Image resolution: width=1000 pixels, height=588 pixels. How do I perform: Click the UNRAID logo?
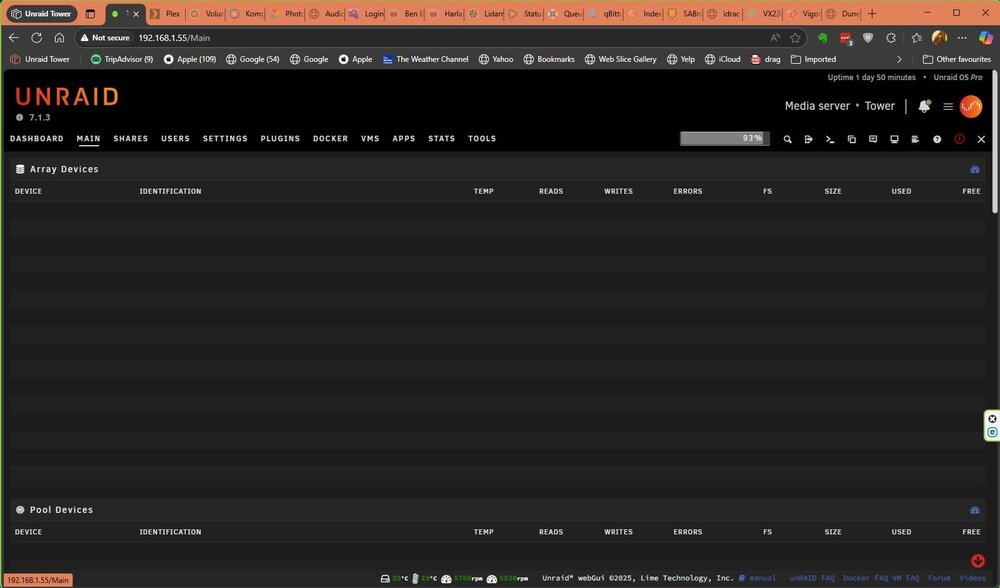(67, 97)
